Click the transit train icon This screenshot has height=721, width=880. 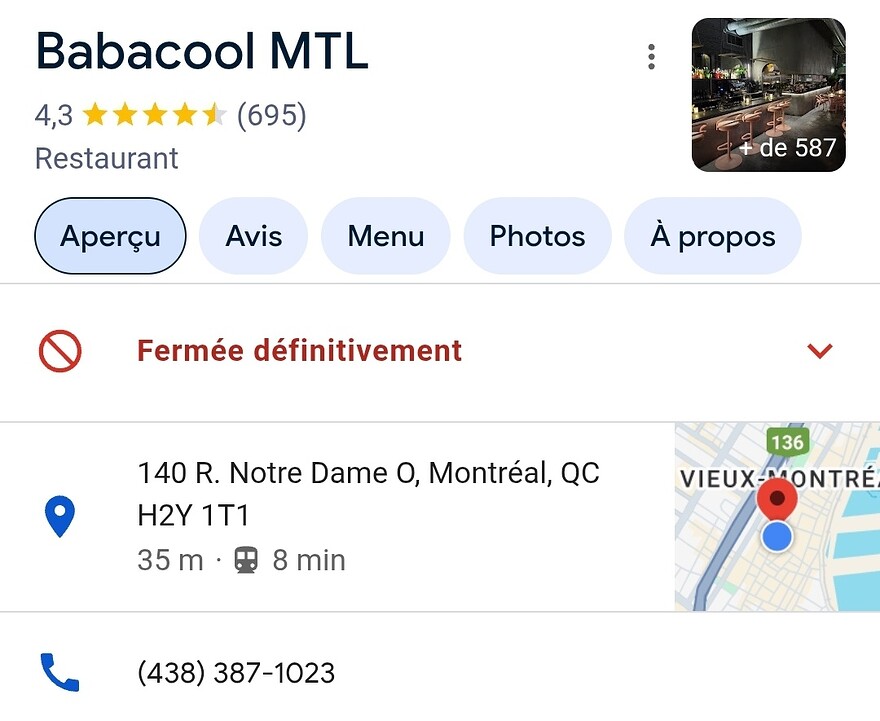pos(246,561)
